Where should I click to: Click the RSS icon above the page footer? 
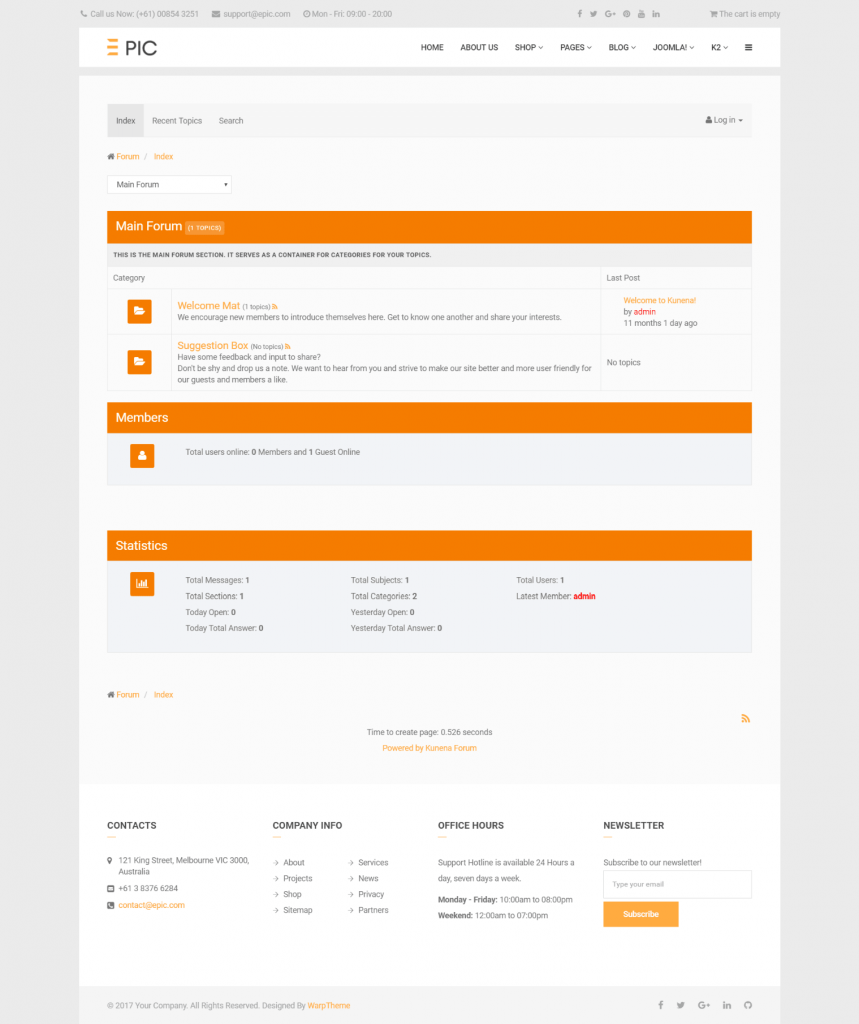745,718
